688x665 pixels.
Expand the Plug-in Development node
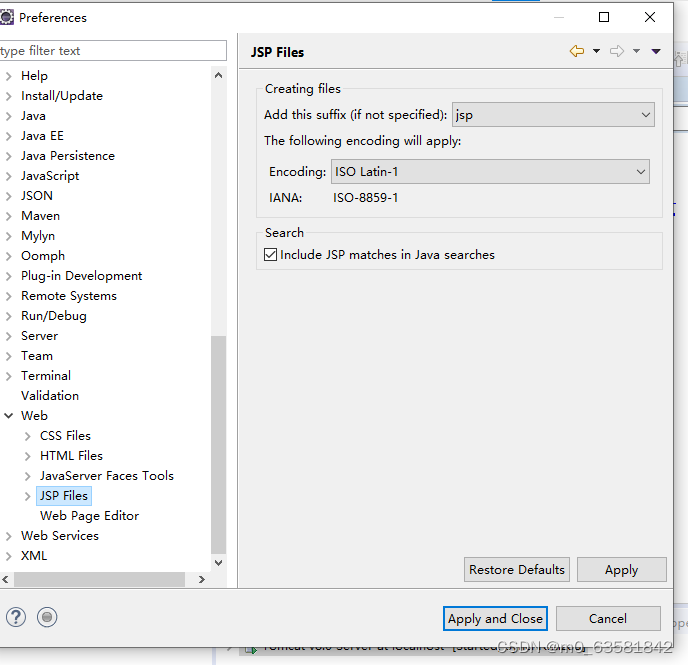coord(8,276)
